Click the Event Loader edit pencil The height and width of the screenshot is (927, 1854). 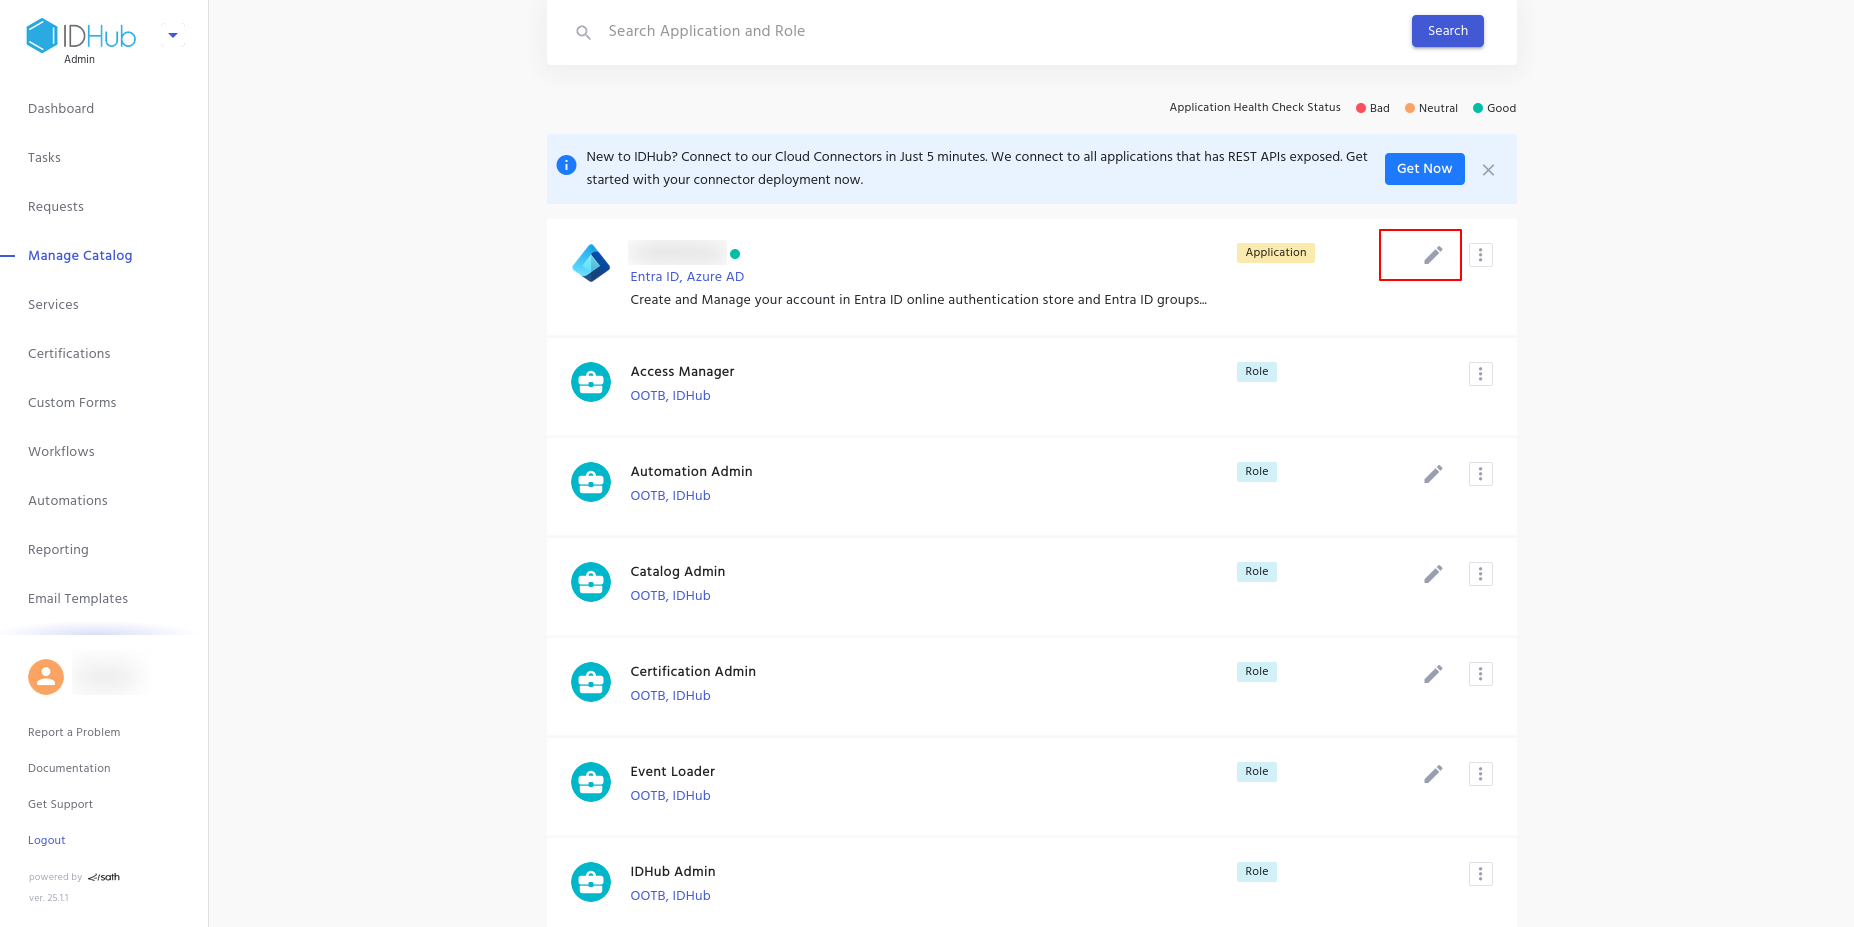(x=1432, y=774)
